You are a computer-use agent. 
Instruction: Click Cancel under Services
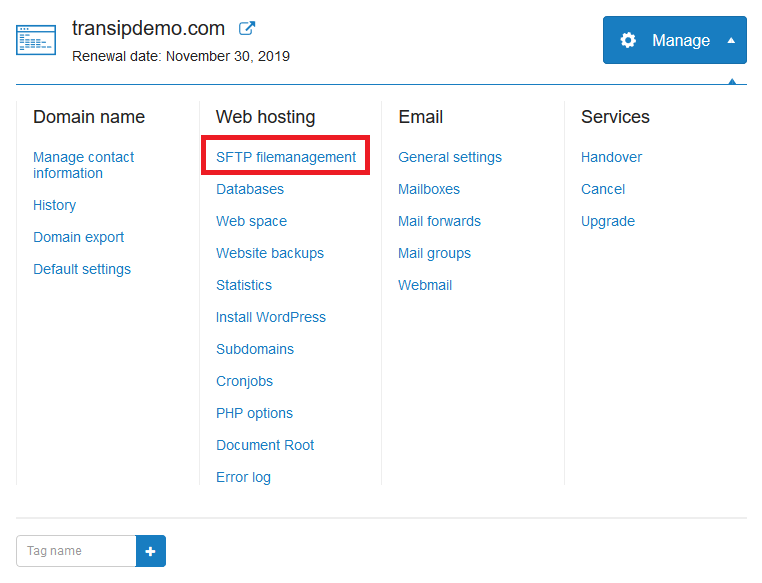click(x=603, y=189)
